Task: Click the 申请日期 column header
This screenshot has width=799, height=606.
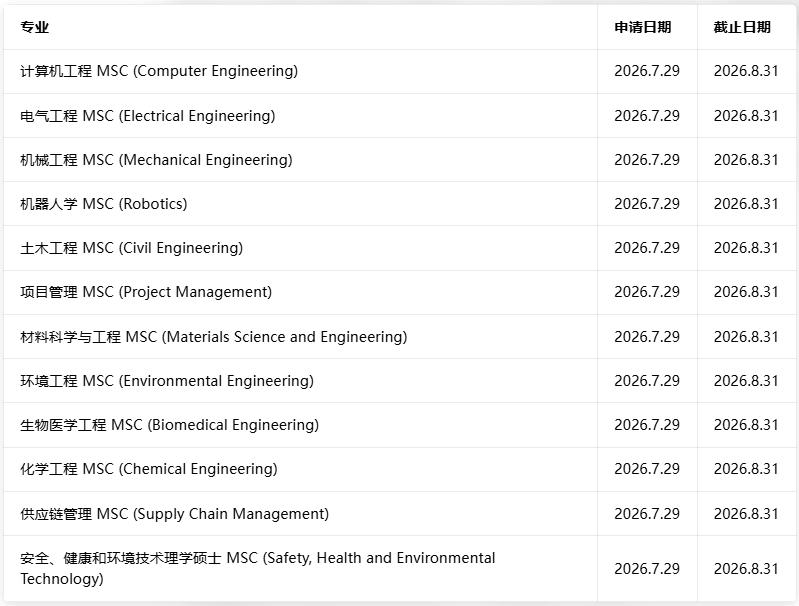Action: click(642, 27)
